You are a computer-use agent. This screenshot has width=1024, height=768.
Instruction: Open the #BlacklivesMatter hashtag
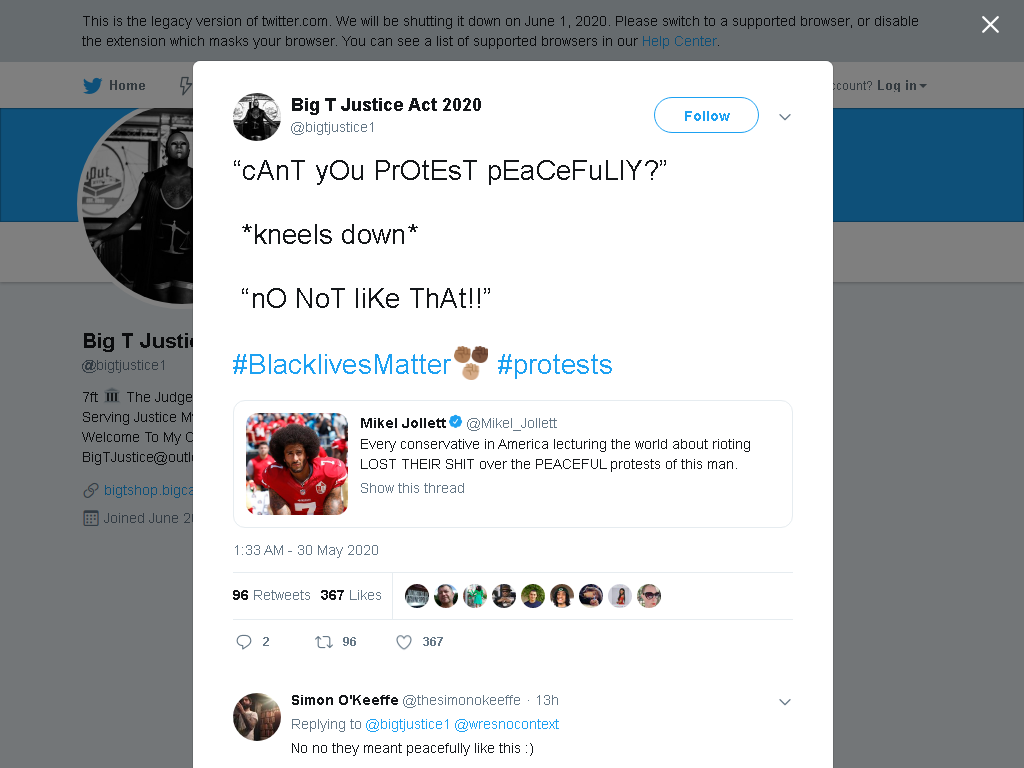click(342, 364)
